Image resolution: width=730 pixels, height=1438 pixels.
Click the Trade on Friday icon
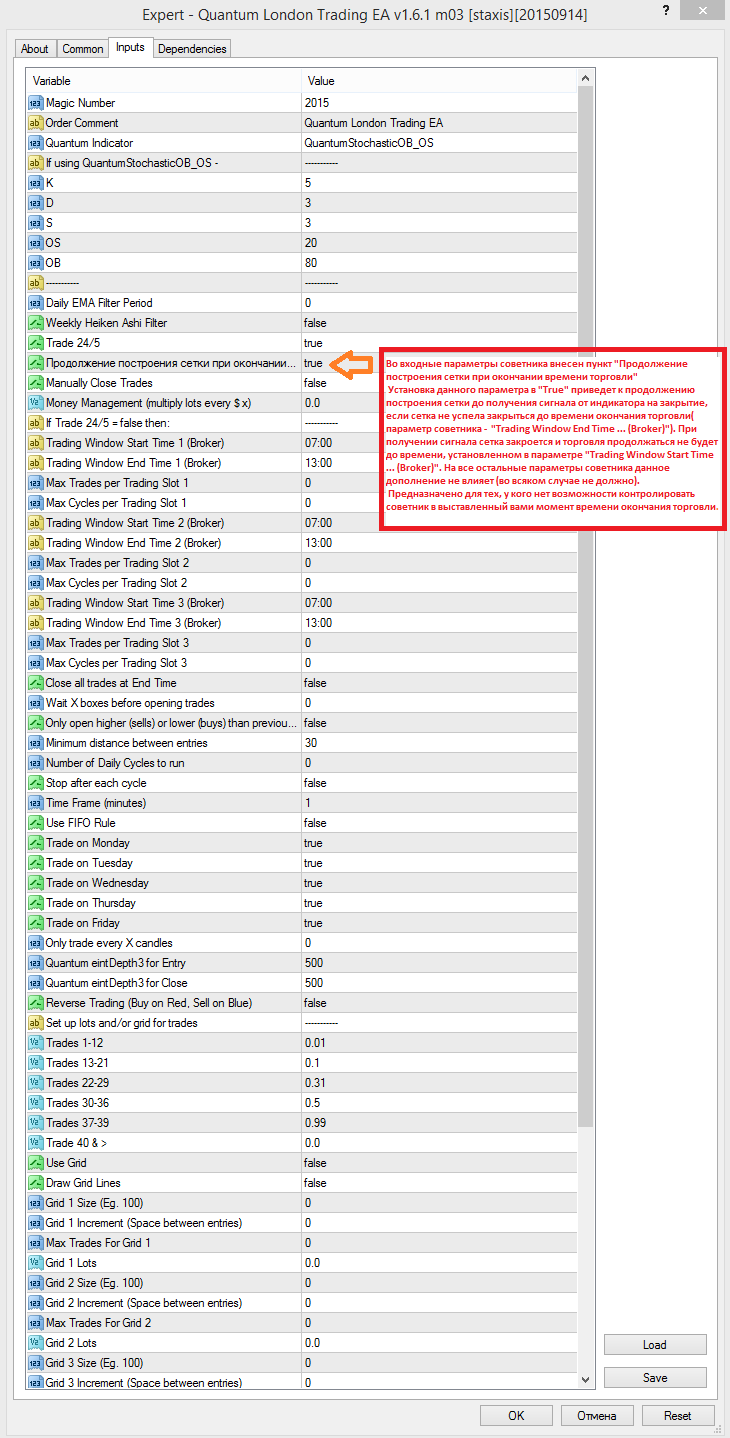(x=35, y=923)
